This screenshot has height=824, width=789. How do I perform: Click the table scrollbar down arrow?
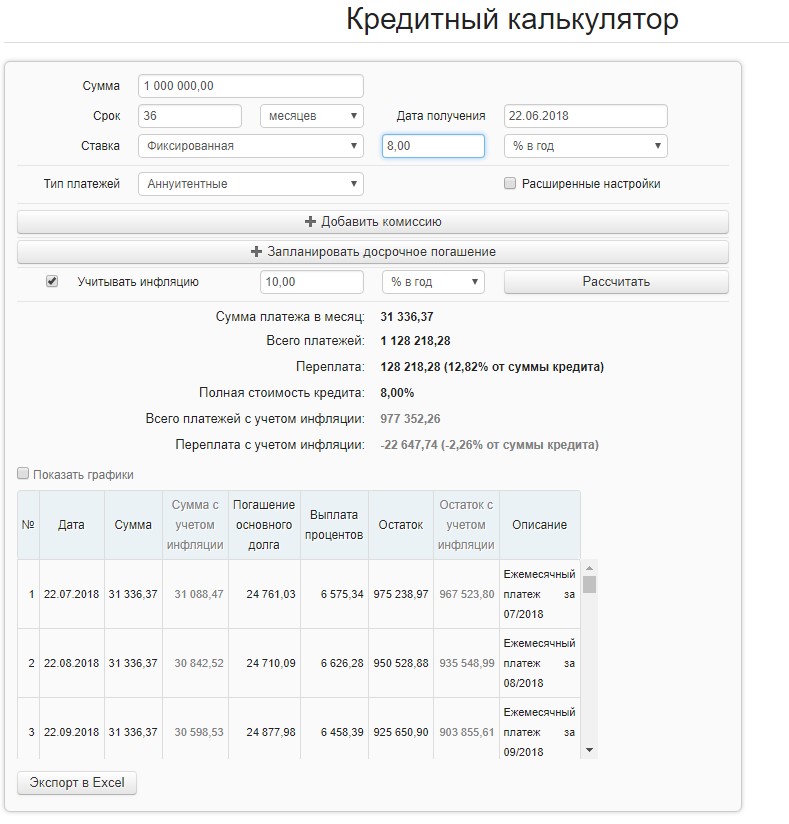[x=589, y=750]
